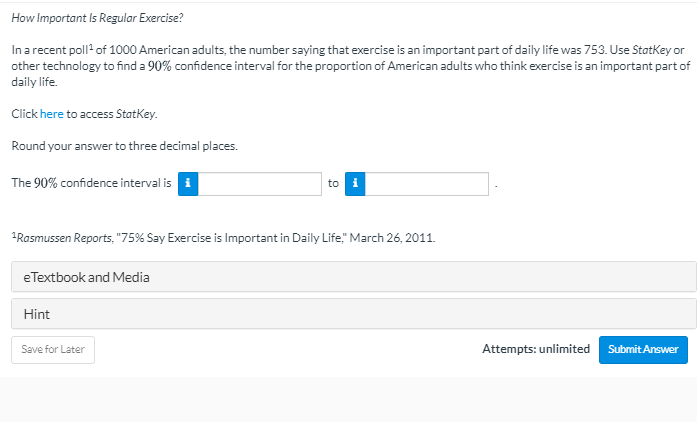Click the info icon before the upper bound field

pyautogui.click(x=355, y=184)
